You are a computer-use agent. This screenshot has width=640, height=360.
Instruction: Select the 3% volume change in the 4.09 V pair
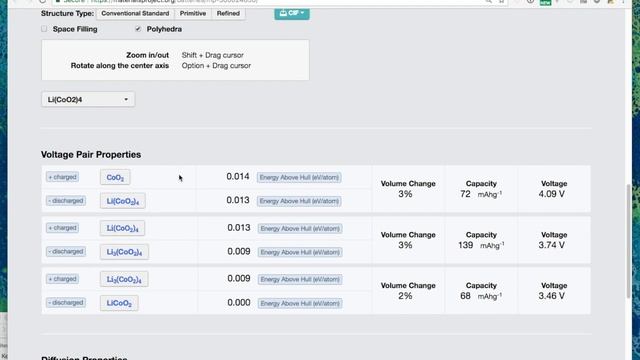coord(405,194)
